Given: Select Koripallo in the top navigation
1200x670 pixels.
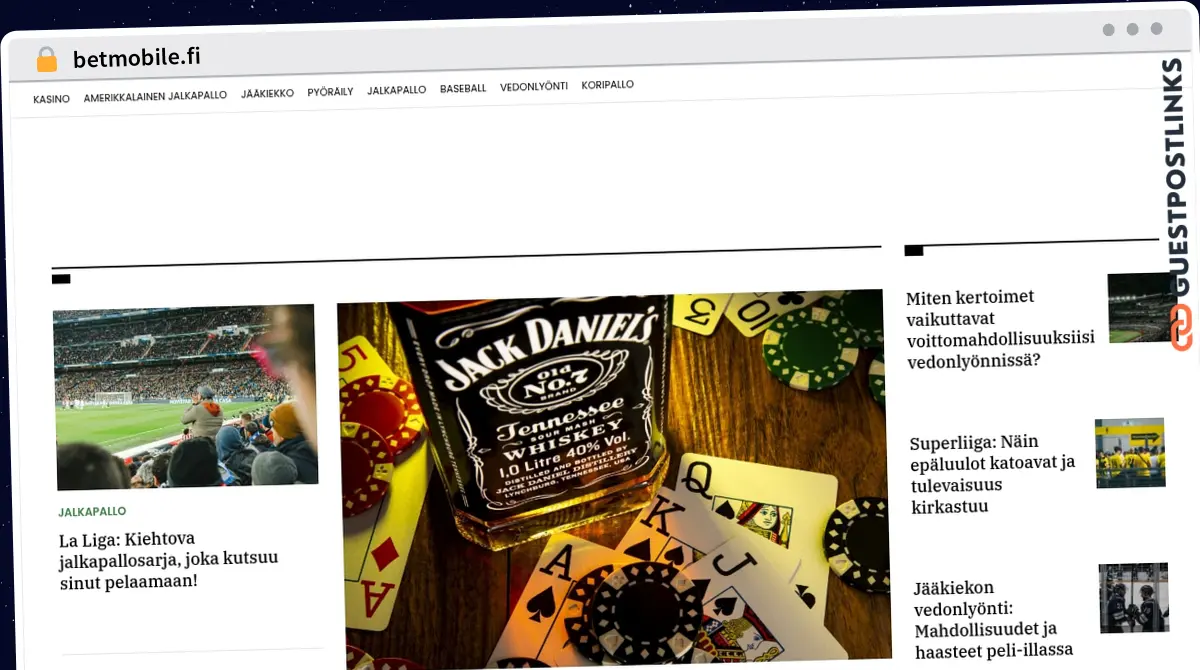Looking at the screenshot, I should tap(608, 84).
